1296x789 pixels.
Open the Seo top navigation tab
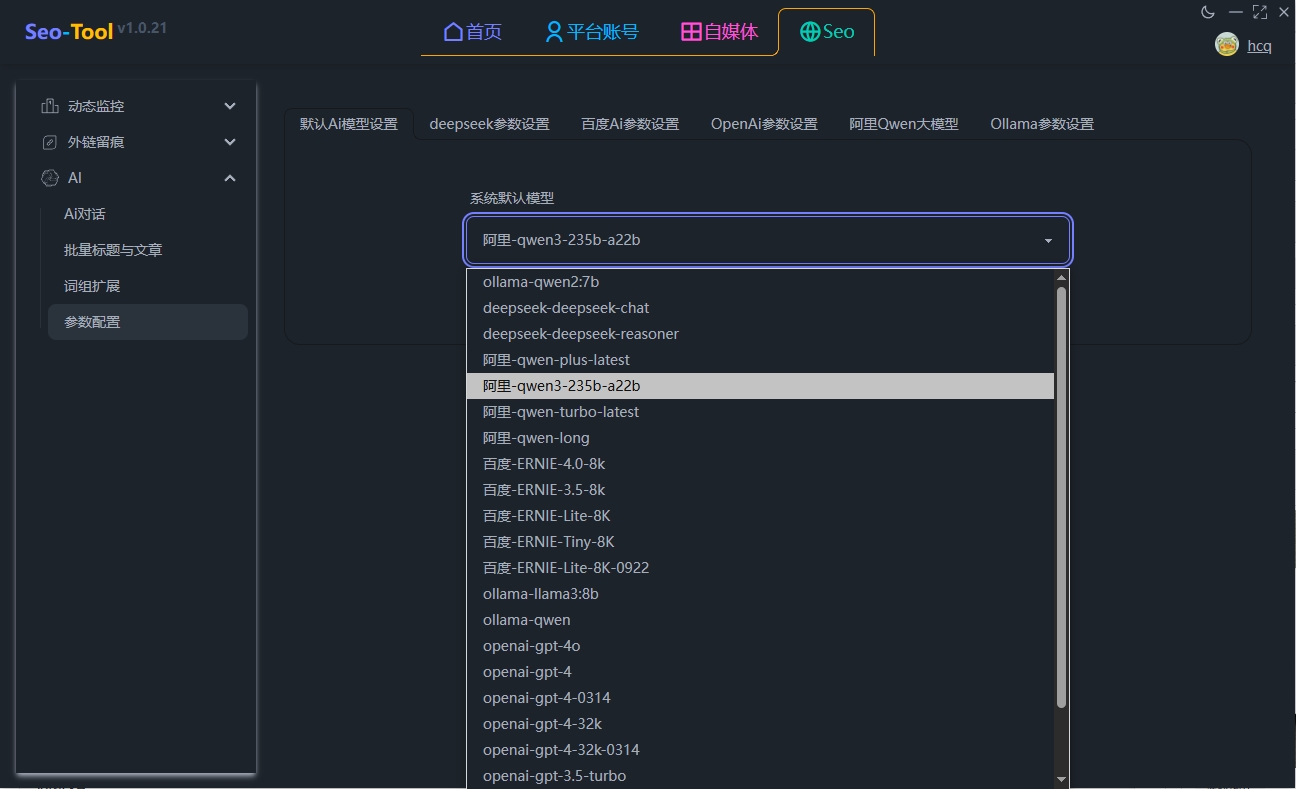tap(827, 32)
